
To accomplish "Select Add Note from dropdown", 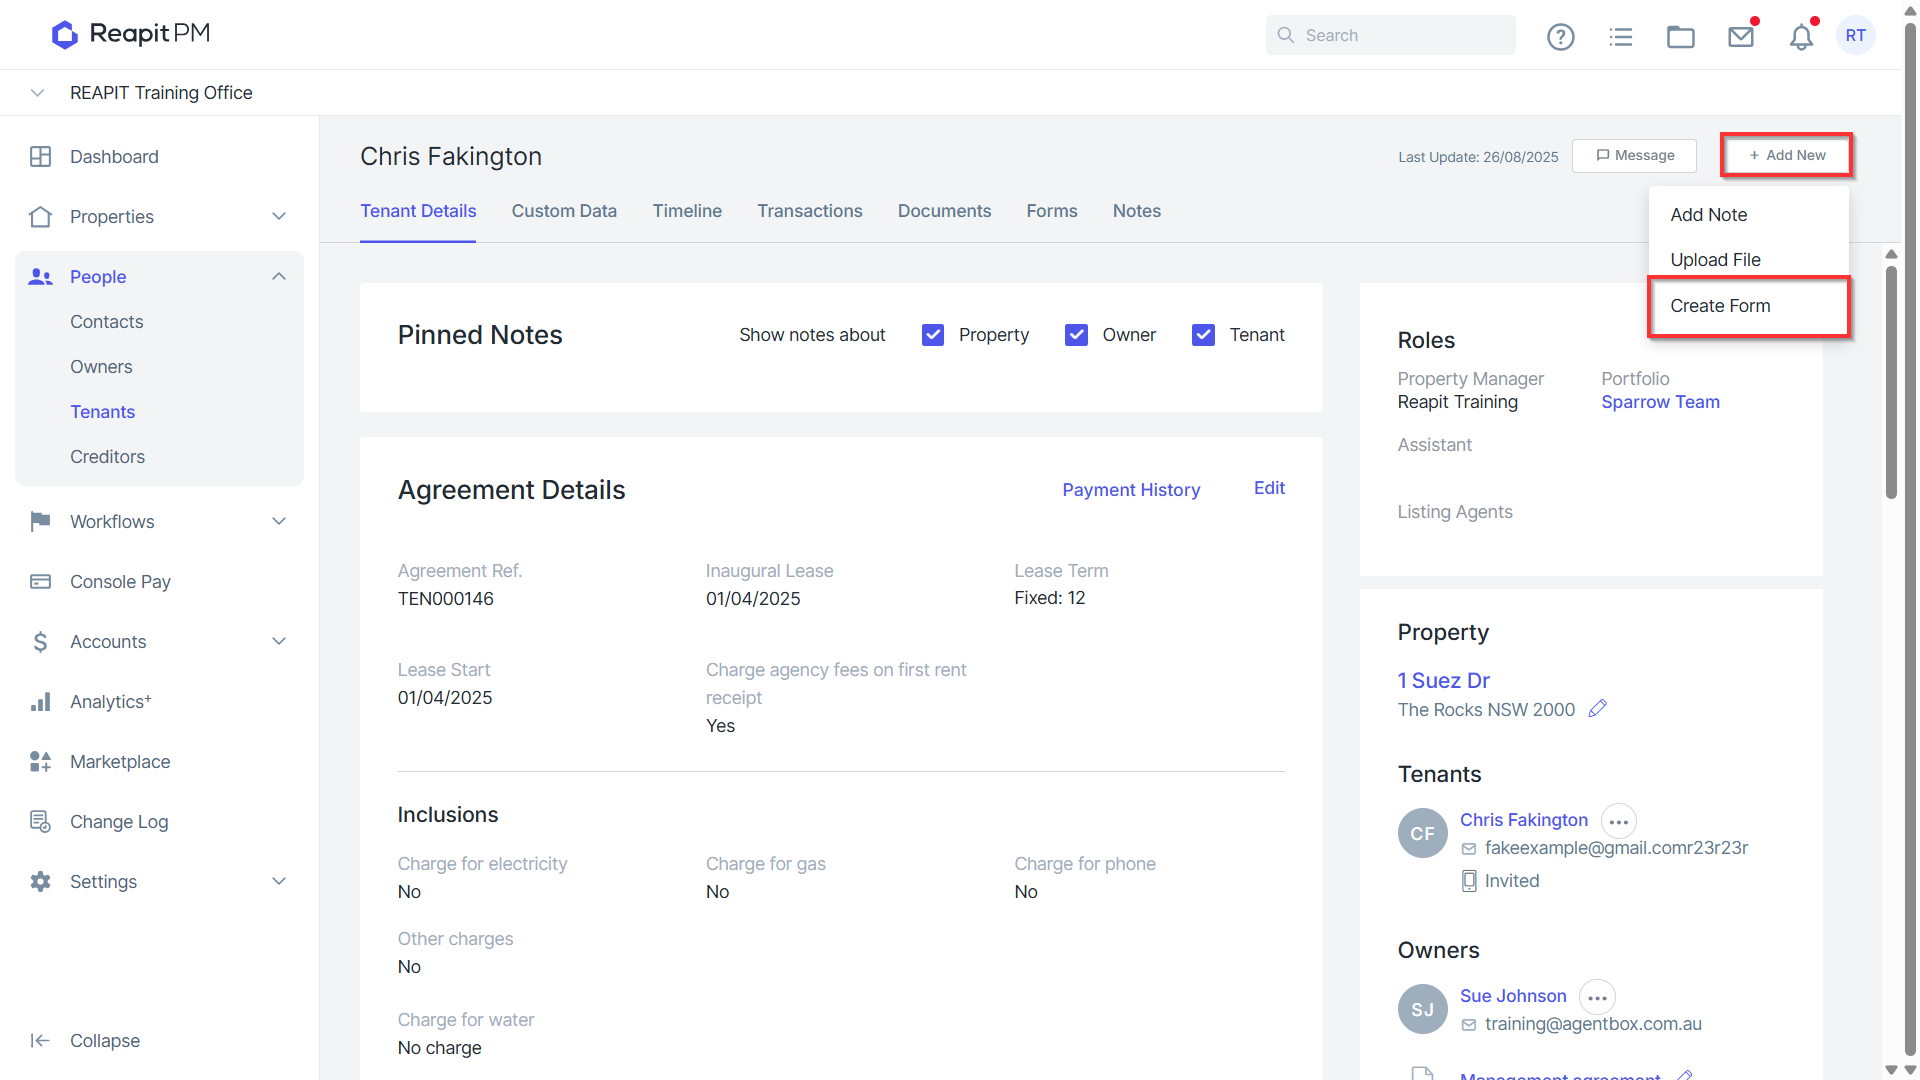I will tap(1749, 215).
